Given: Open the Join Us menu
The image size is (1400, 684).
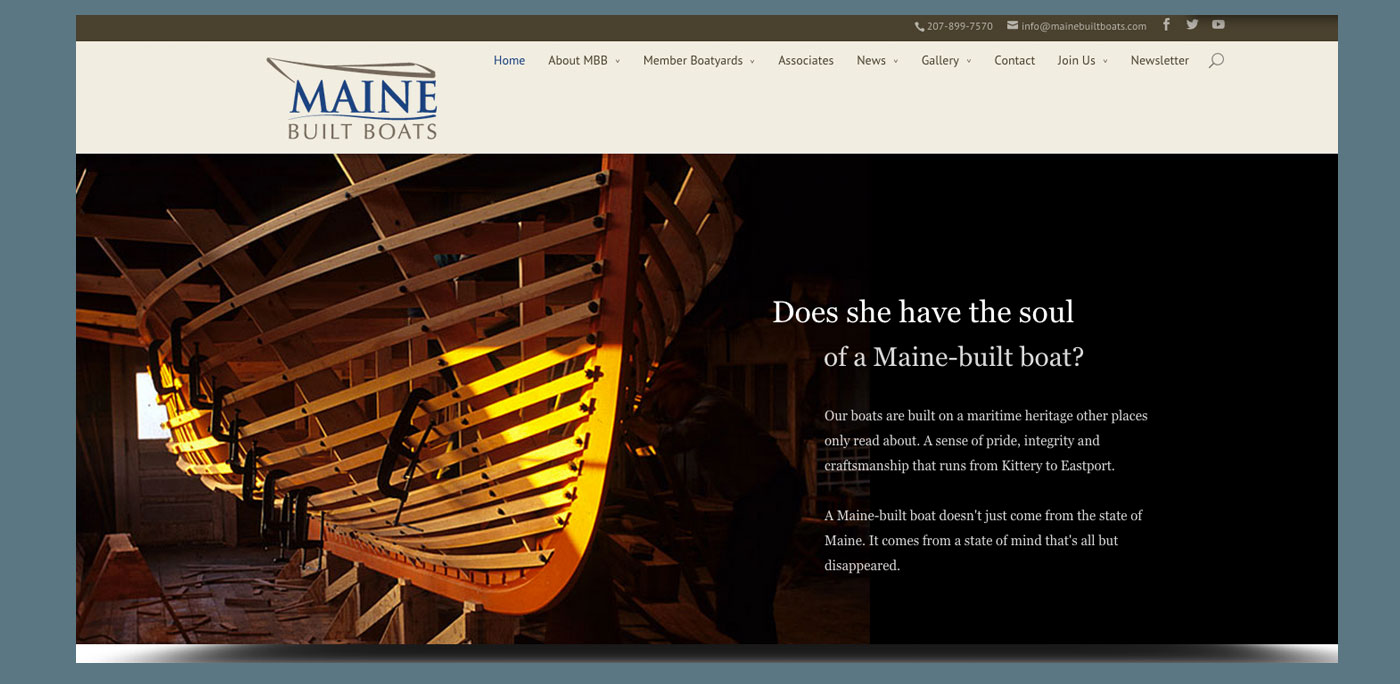Looking at the screenshot, I should pos(1076,61).
